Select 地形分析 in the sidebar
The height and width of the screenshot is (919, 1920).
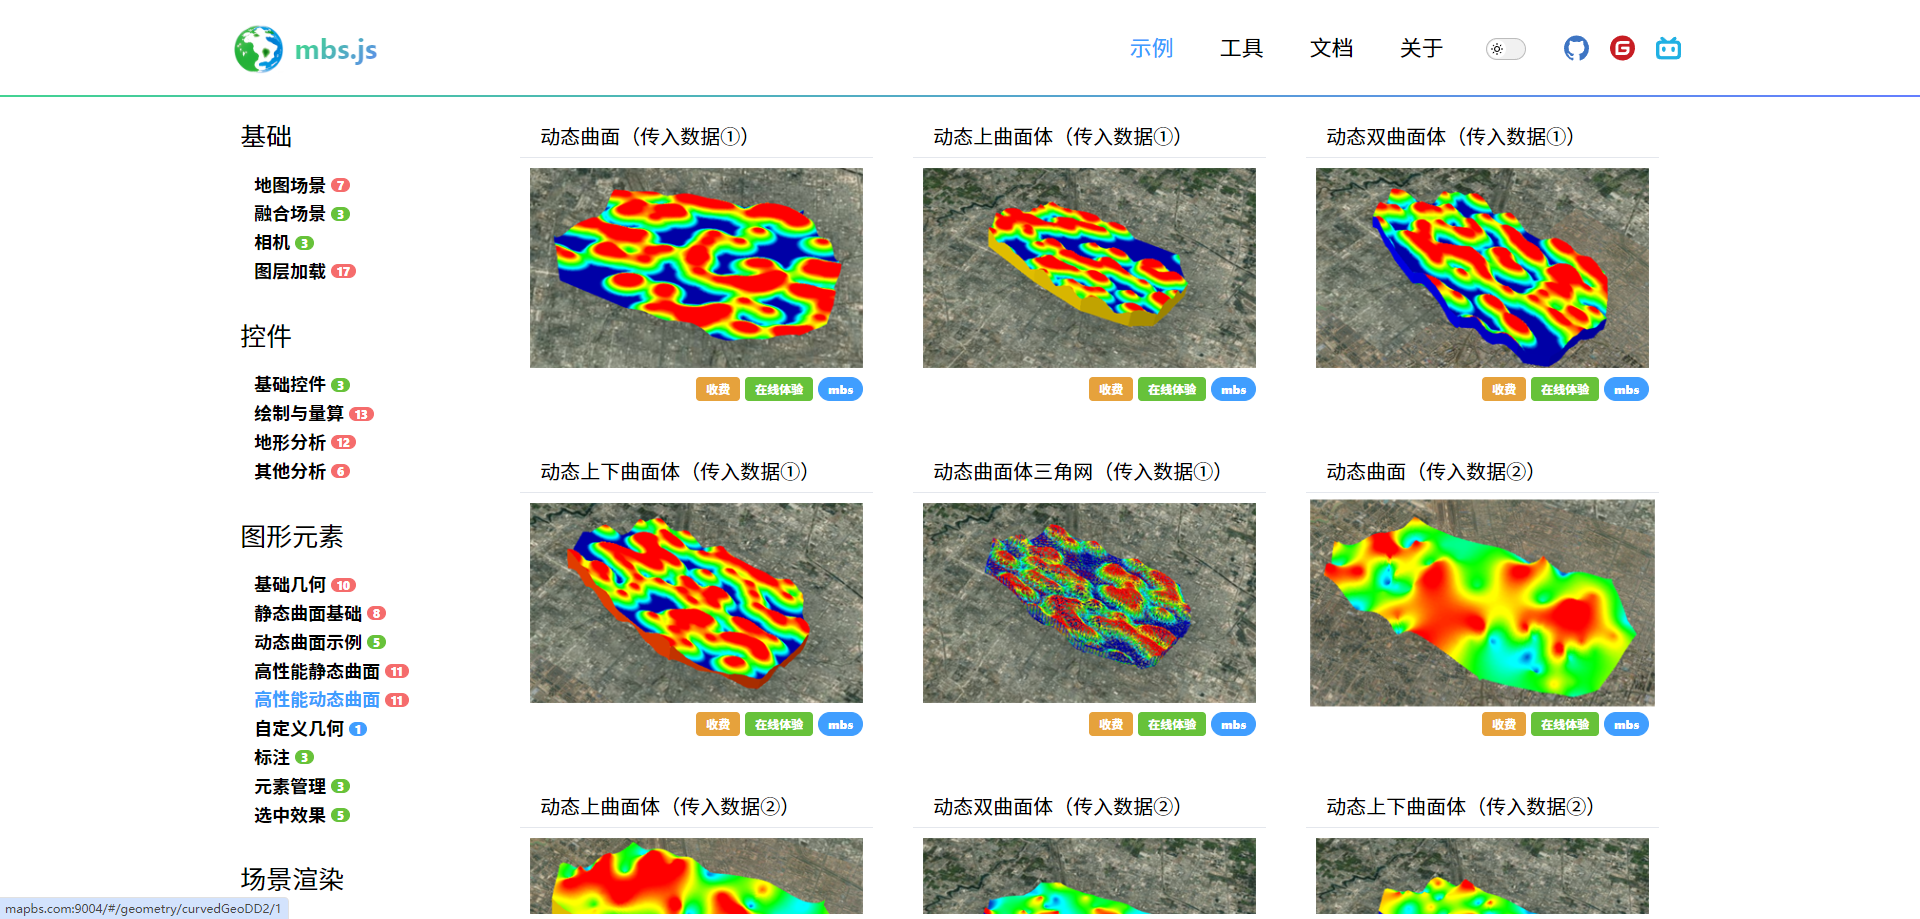(x=290, y=443)
